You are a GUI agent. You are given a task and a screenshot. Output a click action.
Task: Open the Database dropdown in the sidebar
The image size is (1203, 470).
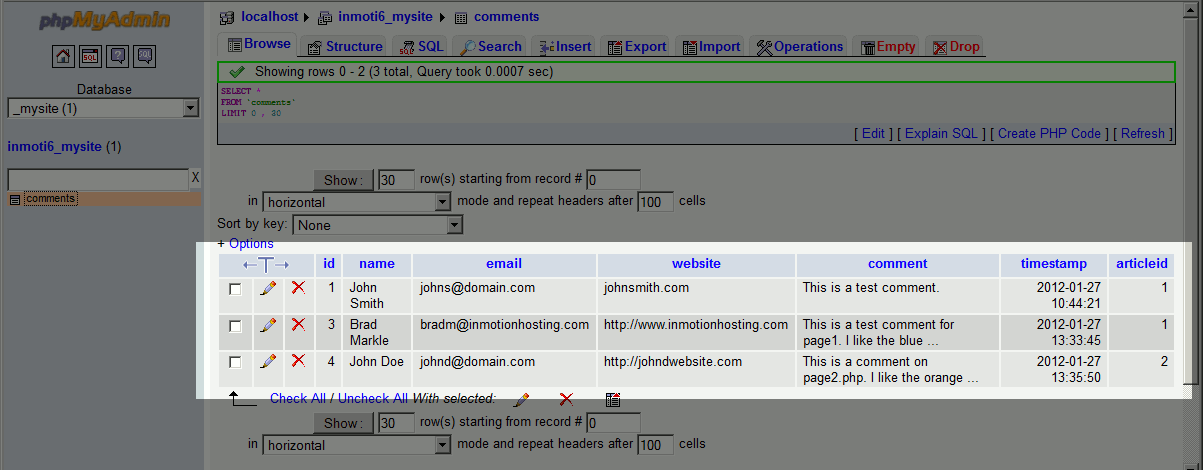click(103, 108)
